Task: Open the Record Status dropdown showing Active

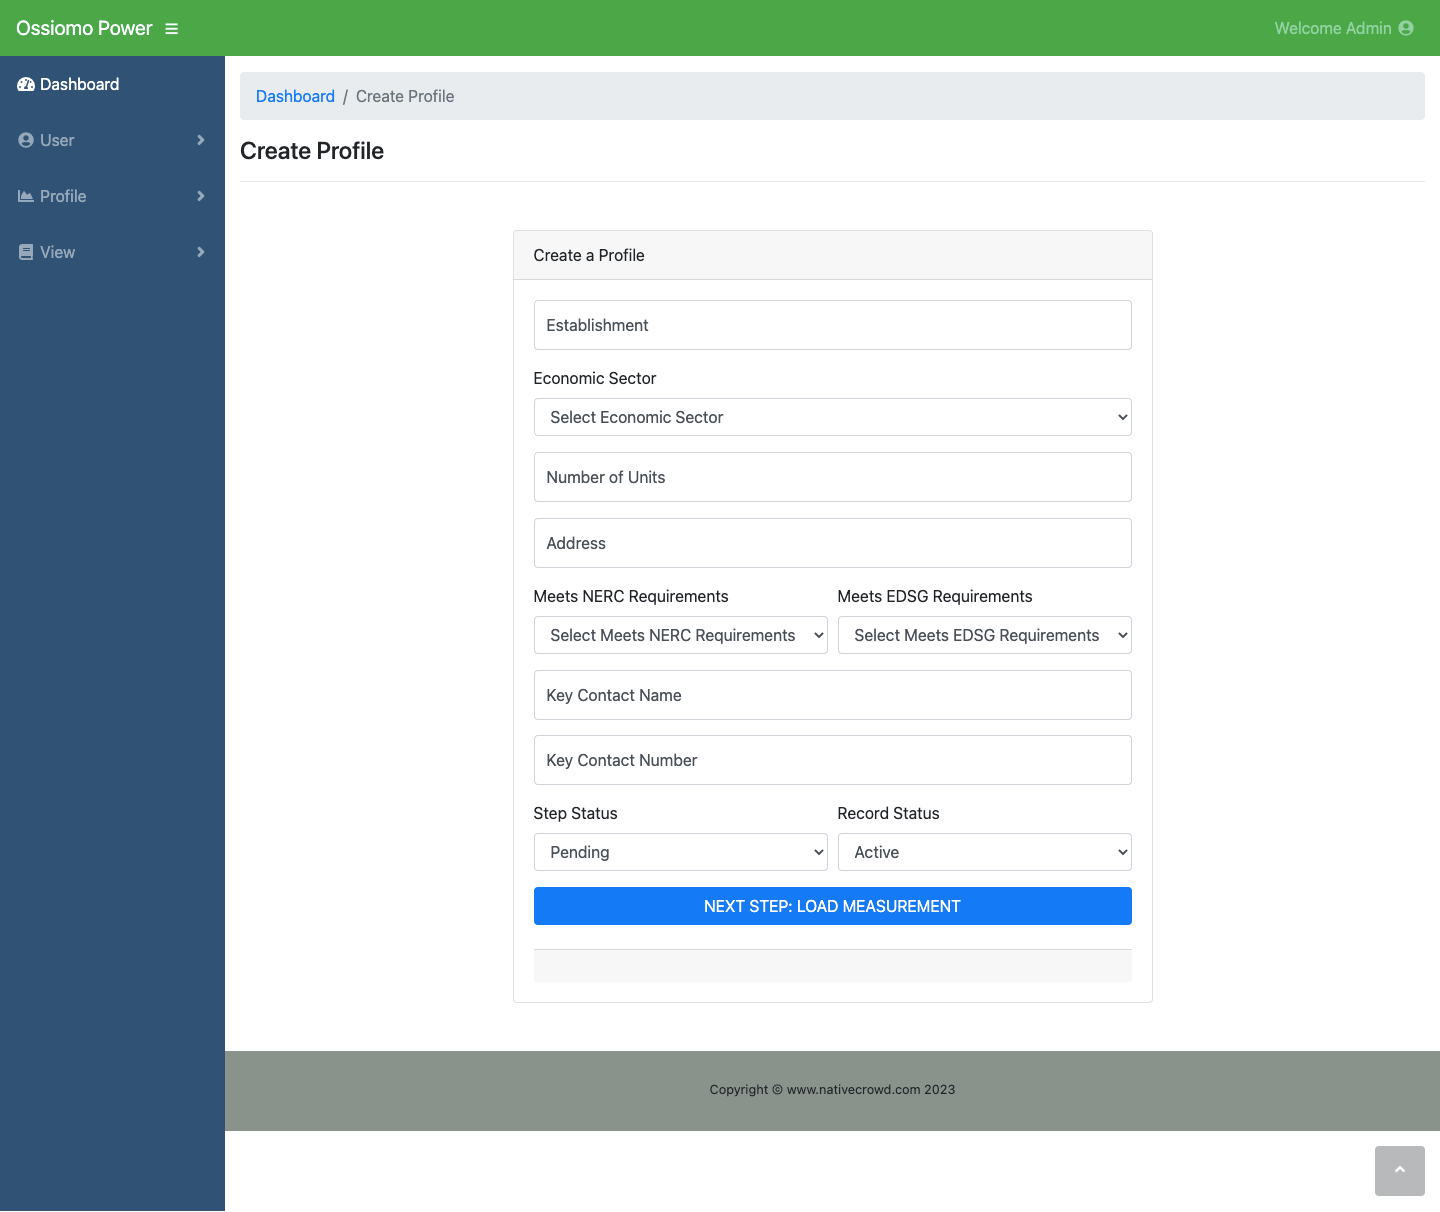Action: [x=985, y=852]
